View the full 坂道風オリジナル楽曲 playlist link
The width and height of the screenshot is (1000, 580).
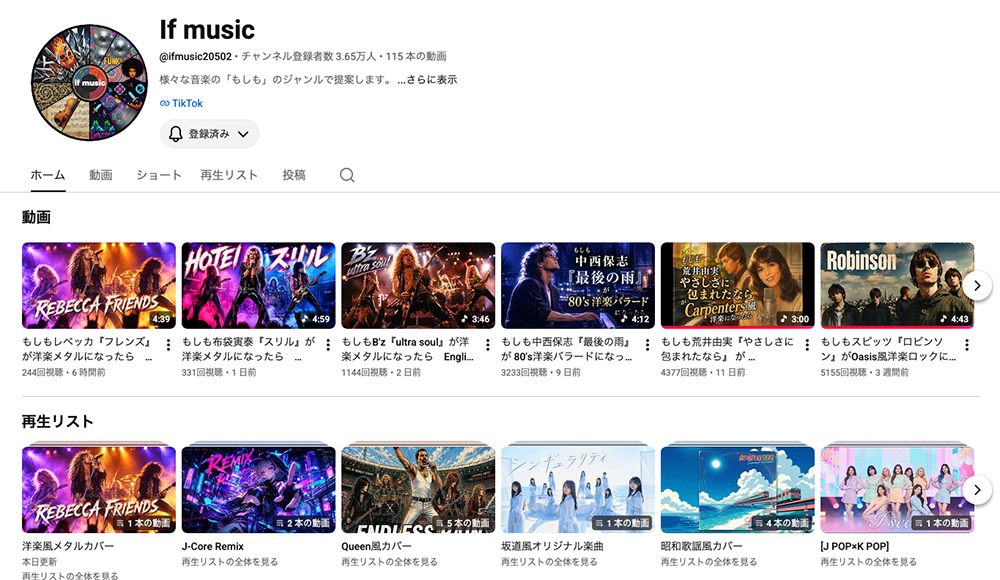tap(549, 562)
